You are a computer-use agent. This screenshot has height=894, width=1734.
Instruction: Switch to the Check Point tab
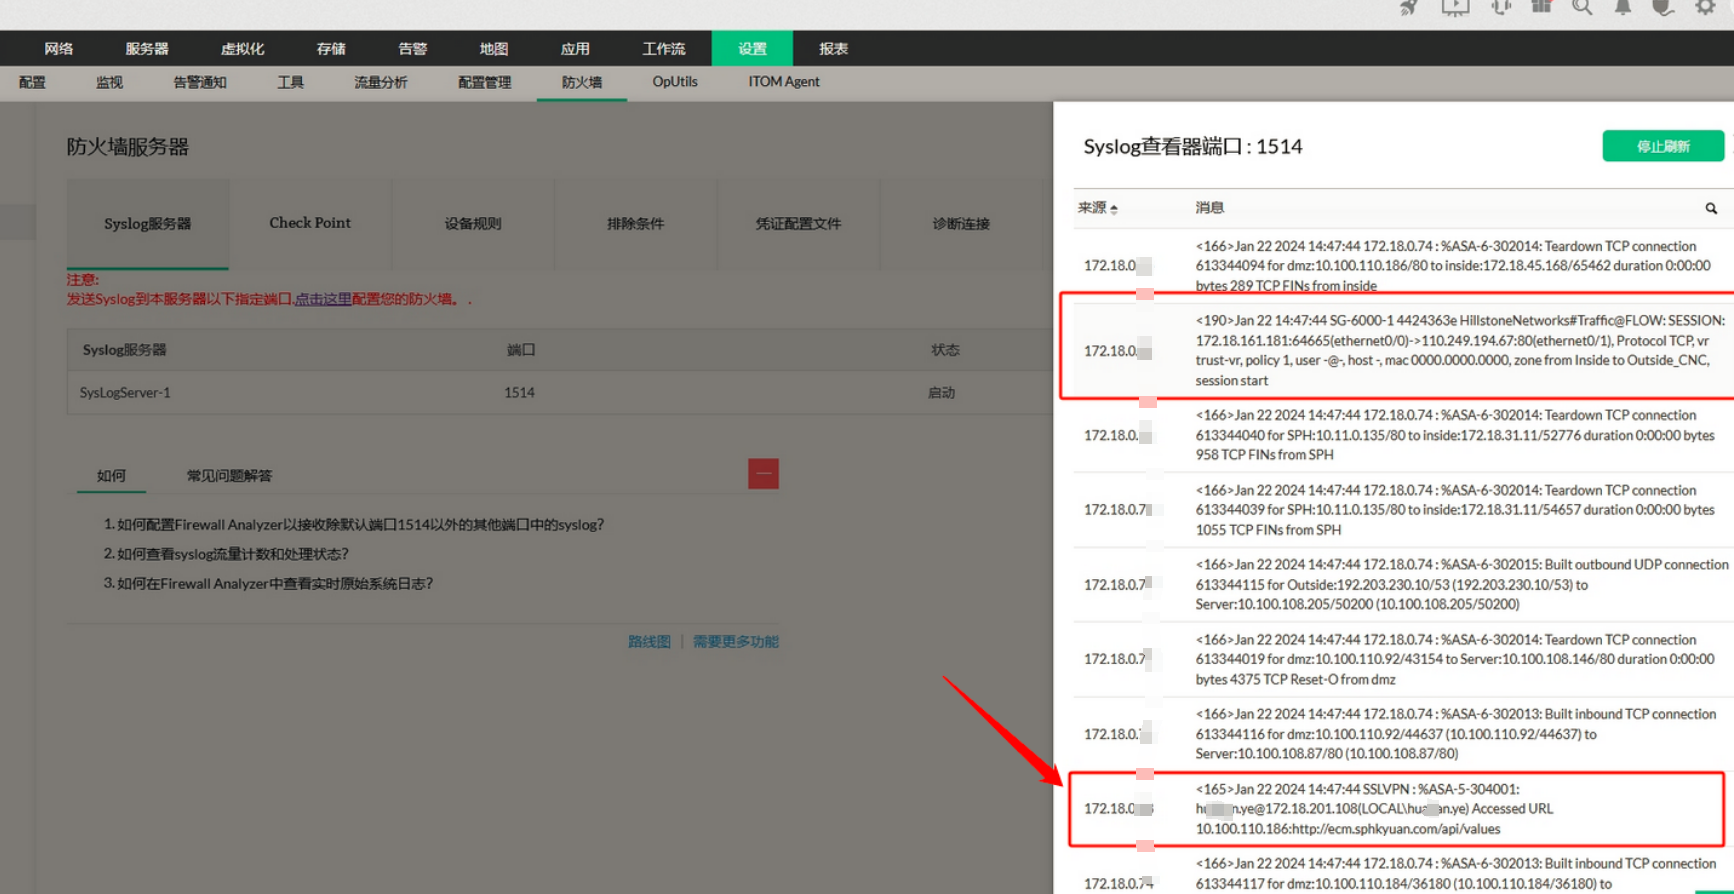[310, 223]
